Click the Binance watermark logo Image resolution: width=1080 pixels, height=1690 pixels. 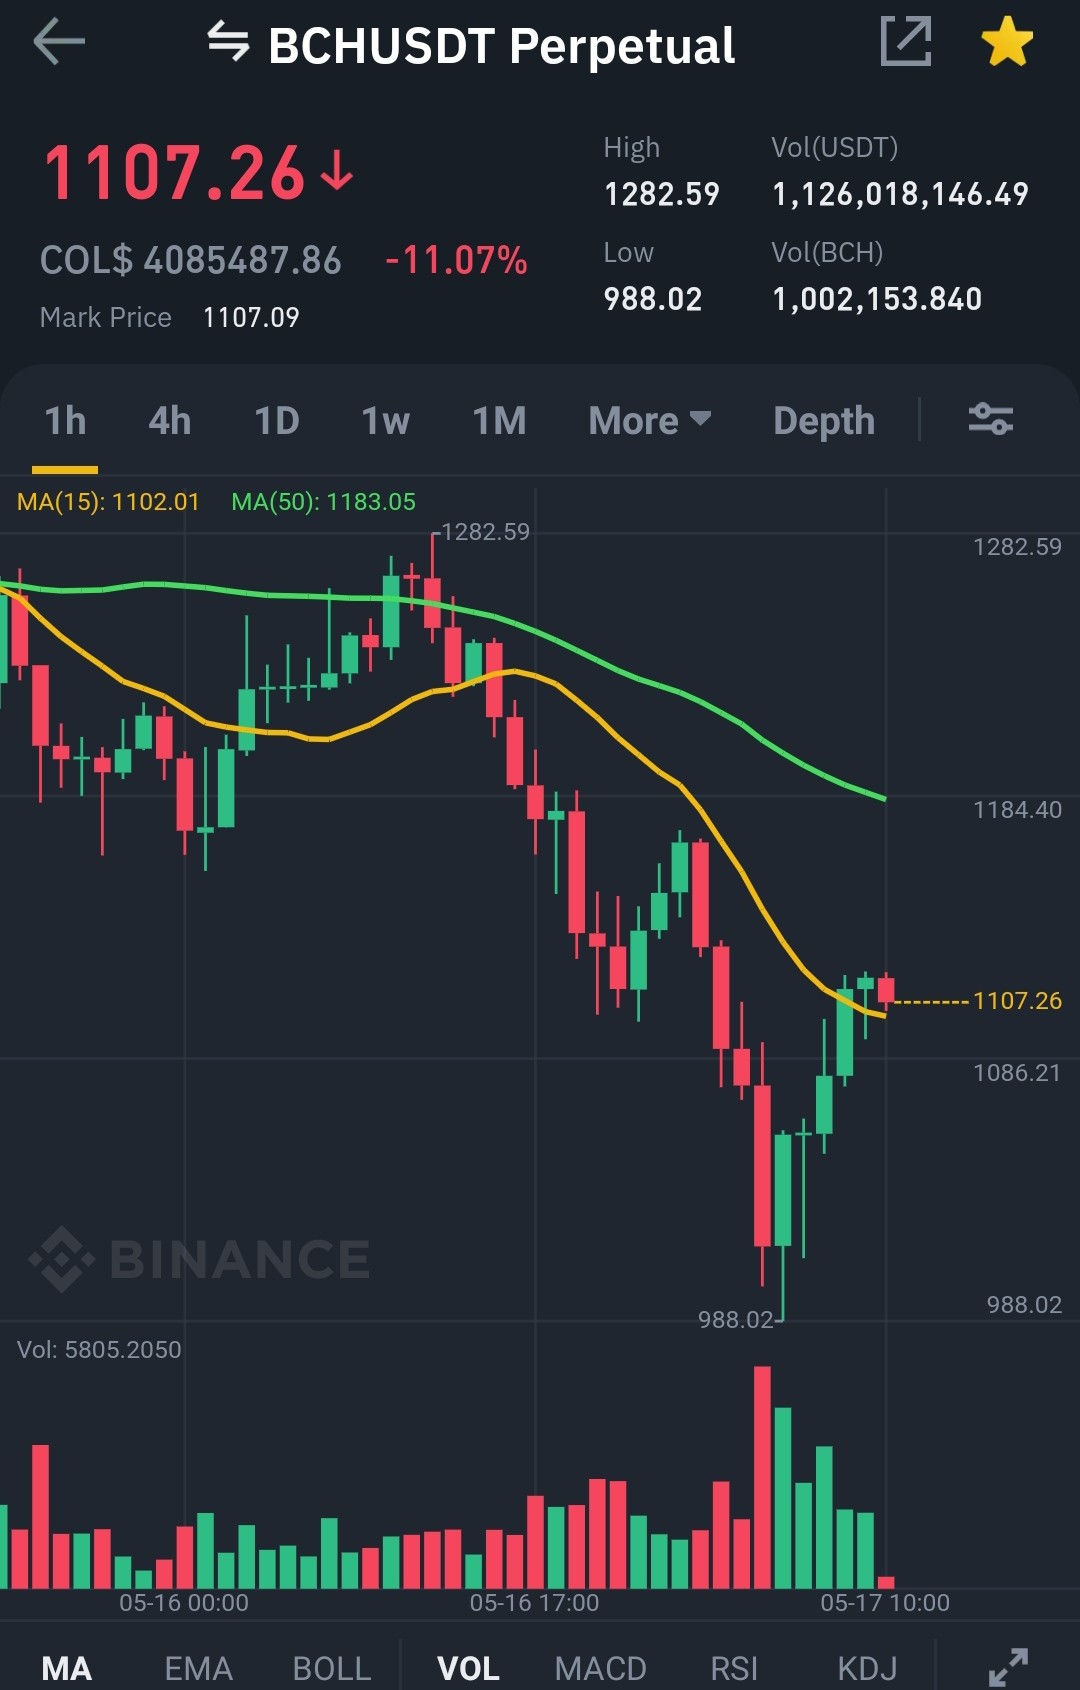click(x=200, y=1258)
